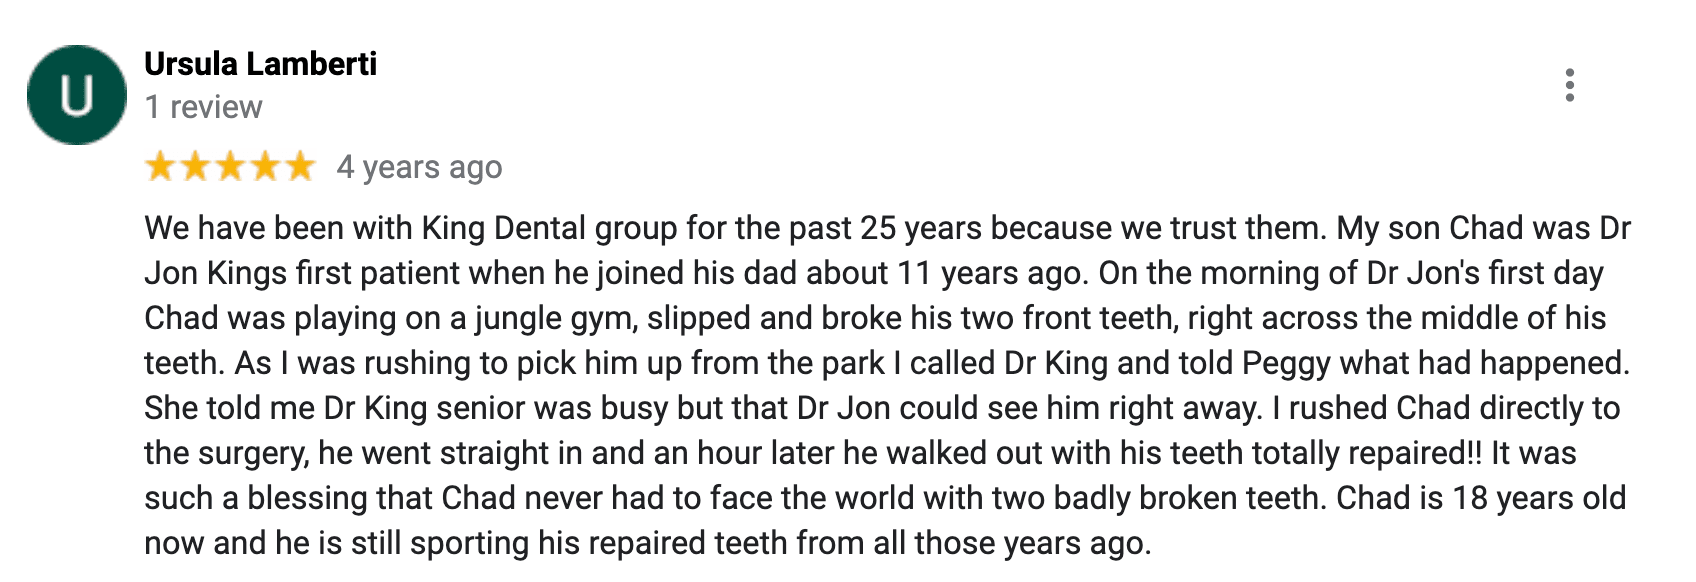
Task: Click the second yellow rating star
Action: pos(195,166)
